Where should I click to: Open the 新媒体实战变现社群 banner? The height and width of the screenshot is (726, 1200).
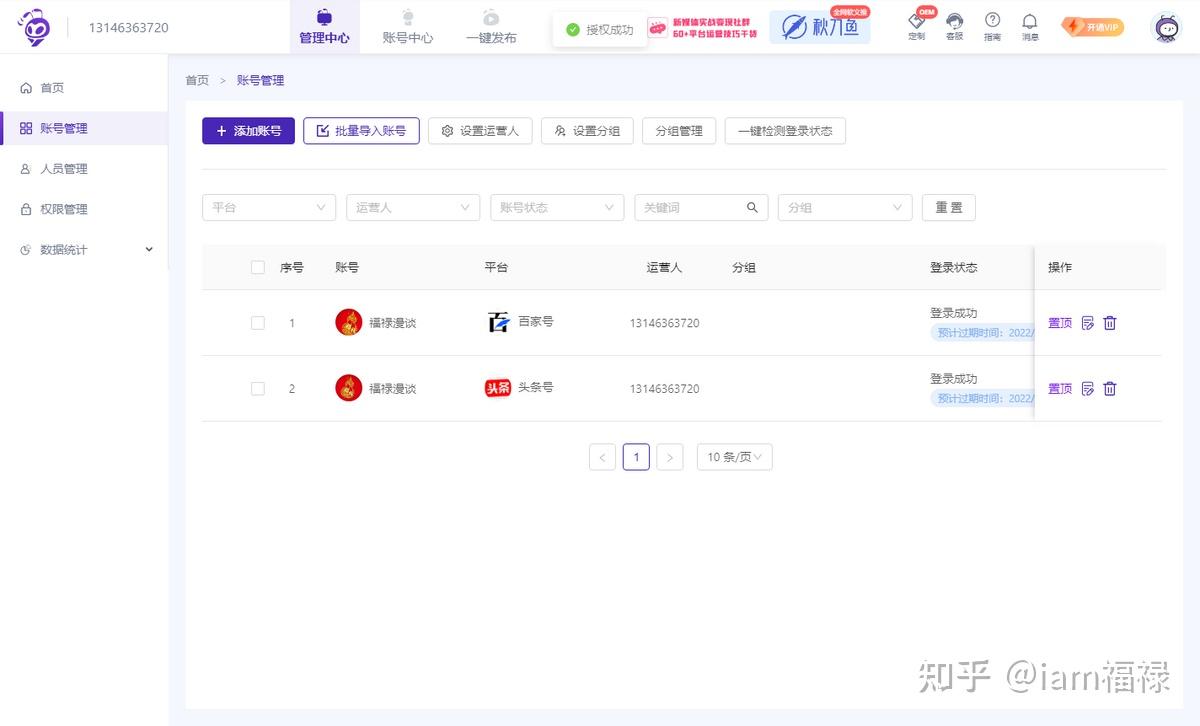[703, 27]
